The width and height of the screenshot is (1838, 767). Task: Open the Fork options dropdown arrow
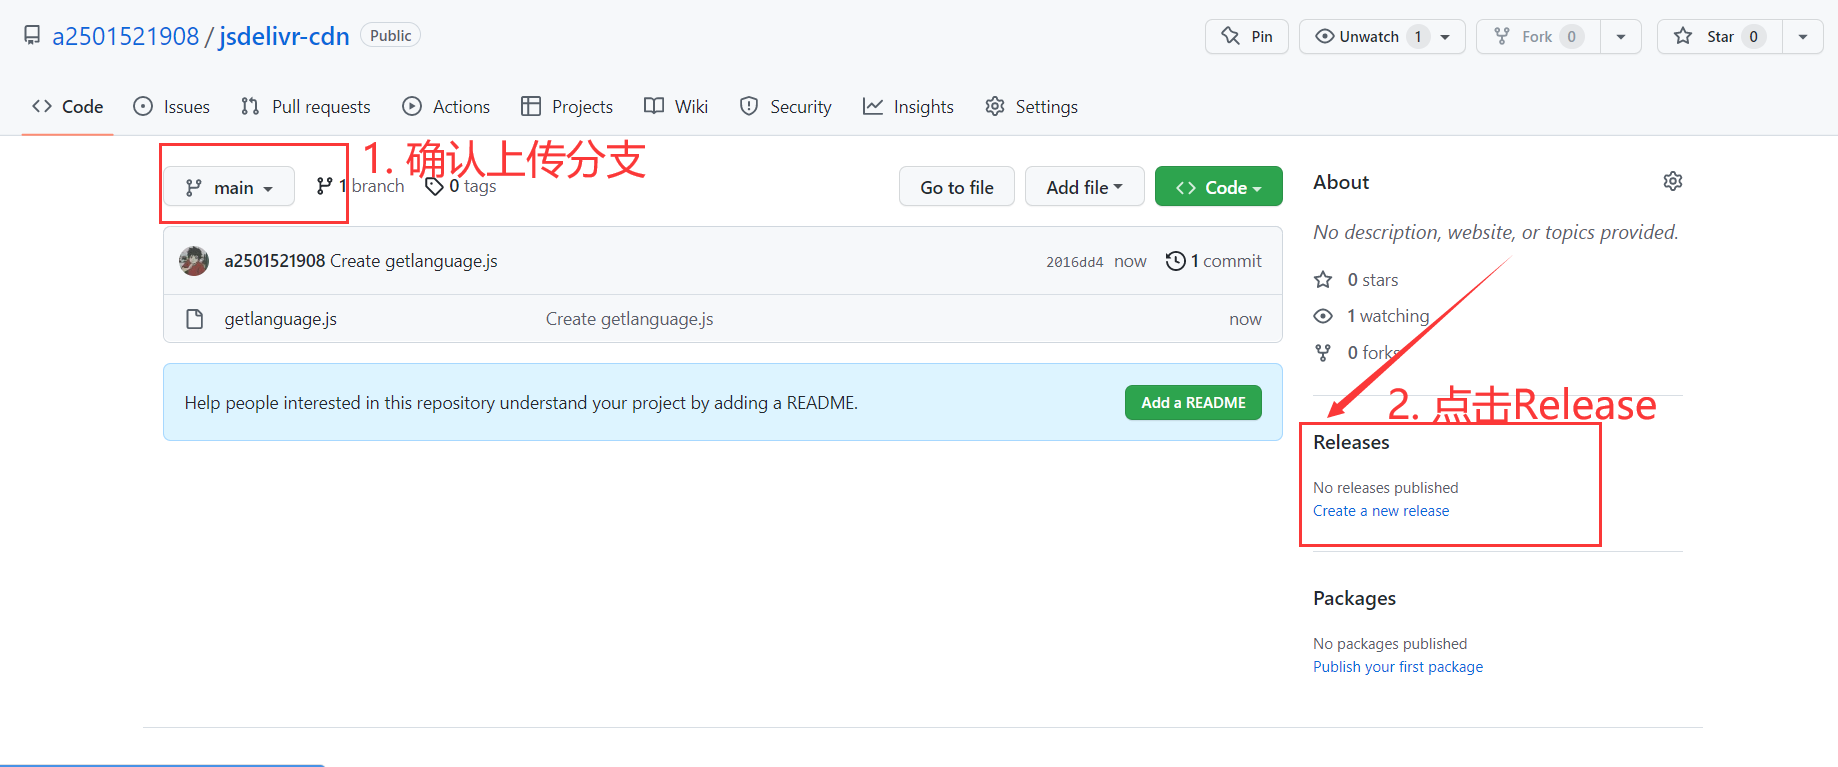tap(1621, 37)
